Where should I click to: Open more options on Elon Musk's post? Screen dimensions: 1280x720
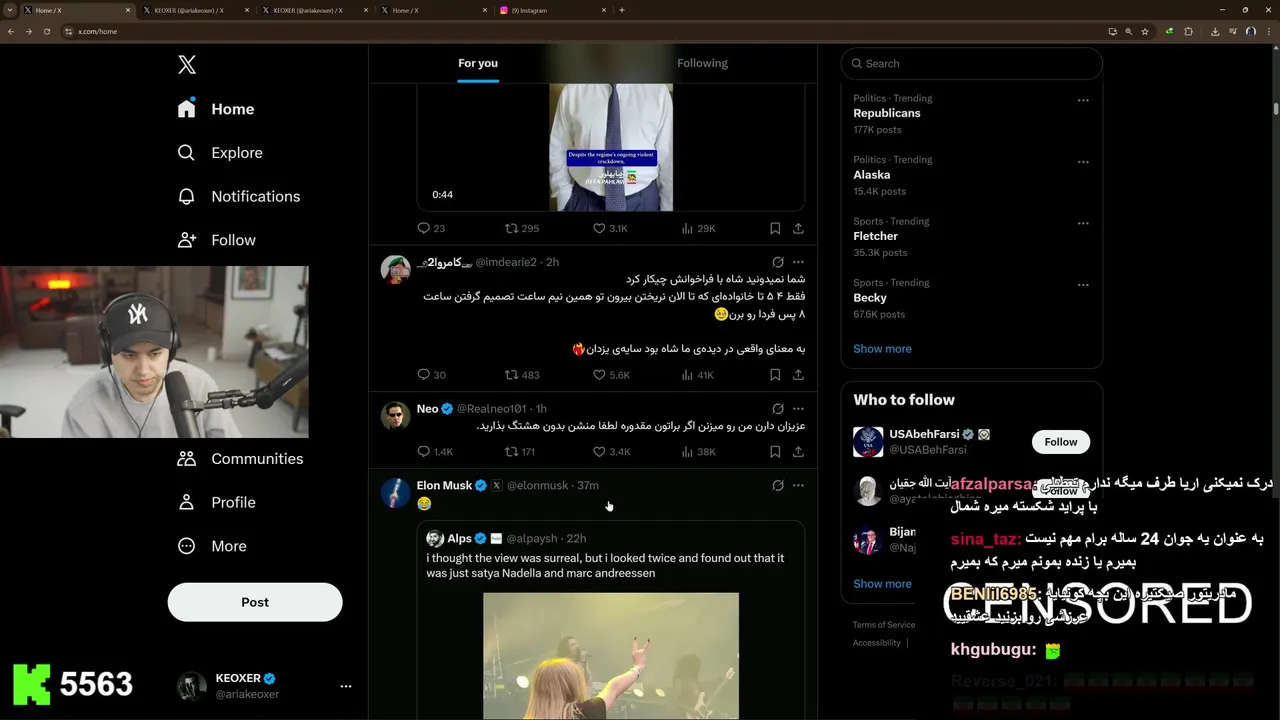tap(798, 486)
